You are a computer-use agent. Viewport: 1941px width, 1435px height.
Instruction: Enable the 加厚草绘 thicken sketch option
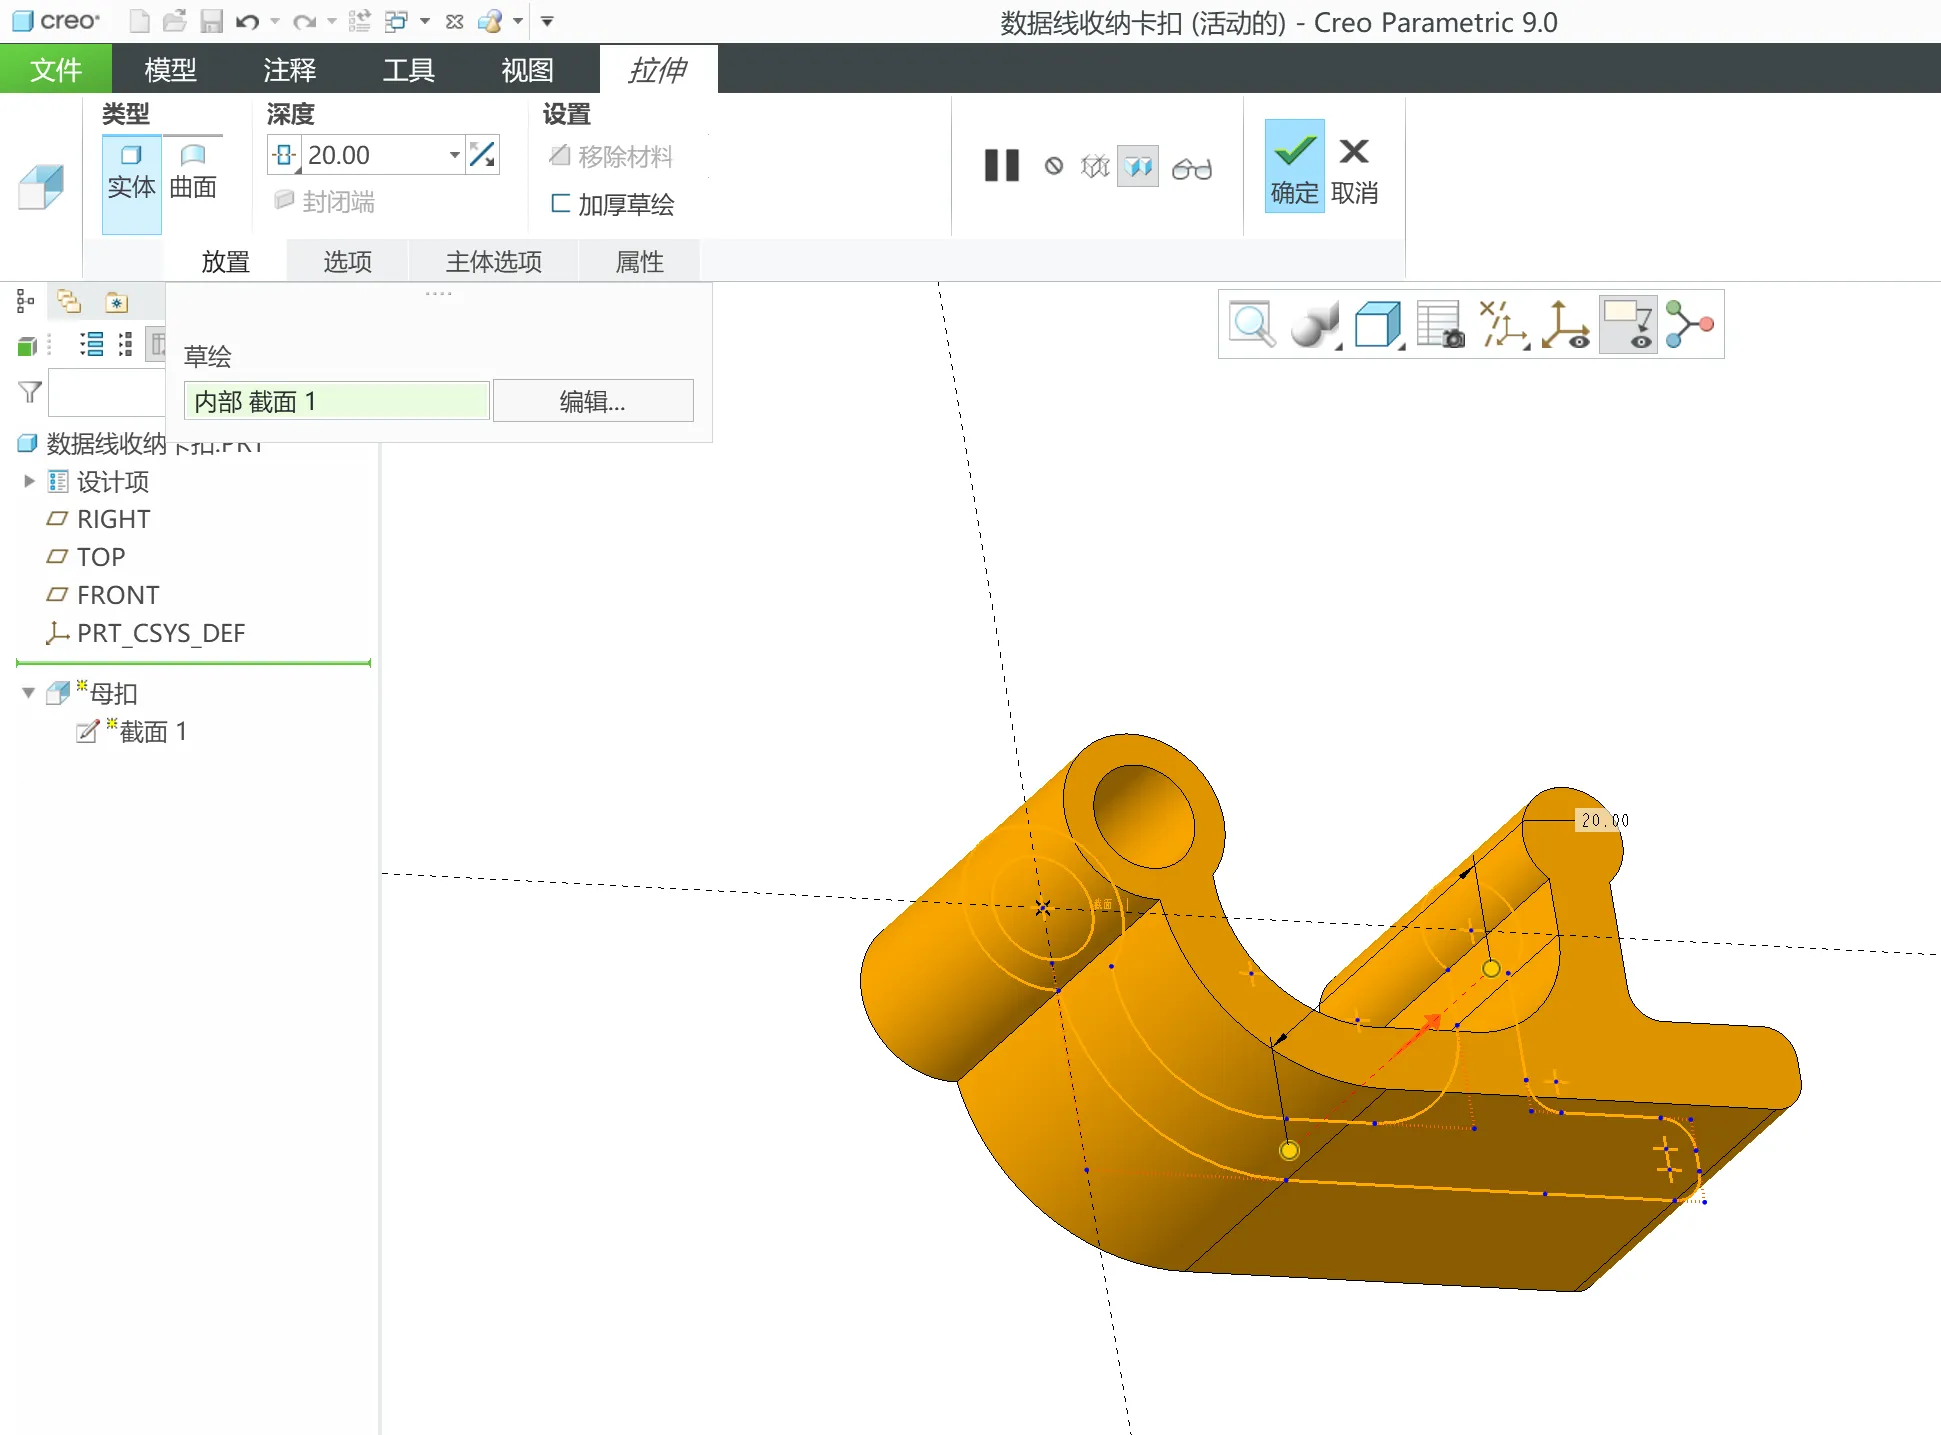coord(612,204)
